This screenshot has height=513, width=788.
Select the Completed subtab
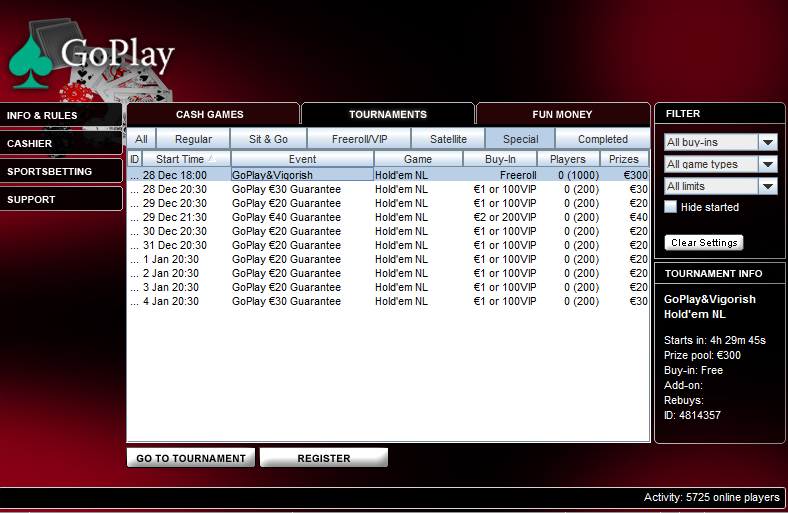[x=603, y=139]
